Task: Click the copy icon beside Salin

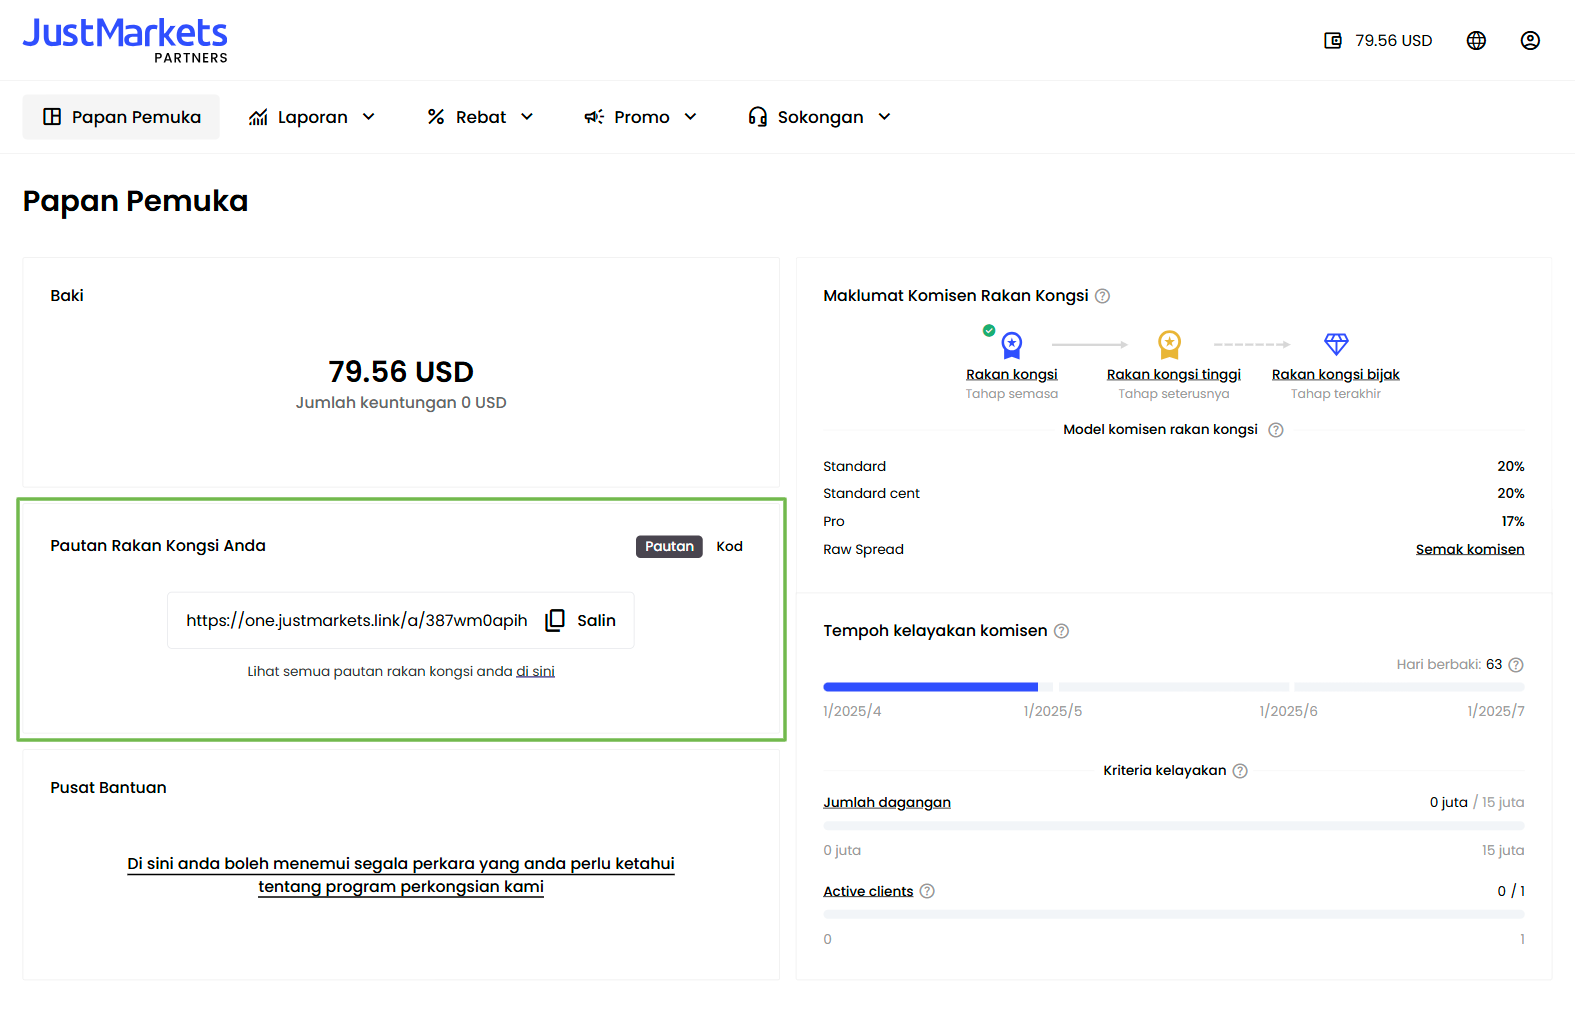Action: [x=555, y=621]
